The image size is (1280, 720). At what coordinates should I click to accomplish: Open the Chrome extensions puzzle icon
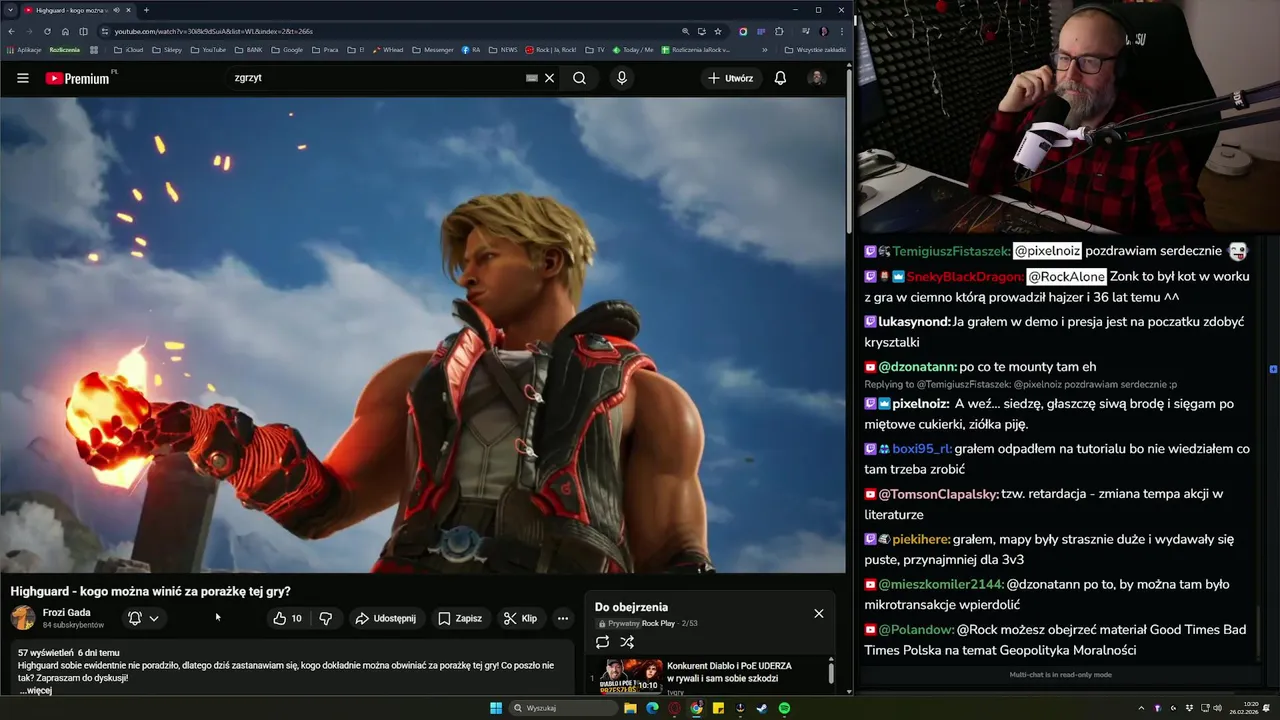[x=779, y=31]
